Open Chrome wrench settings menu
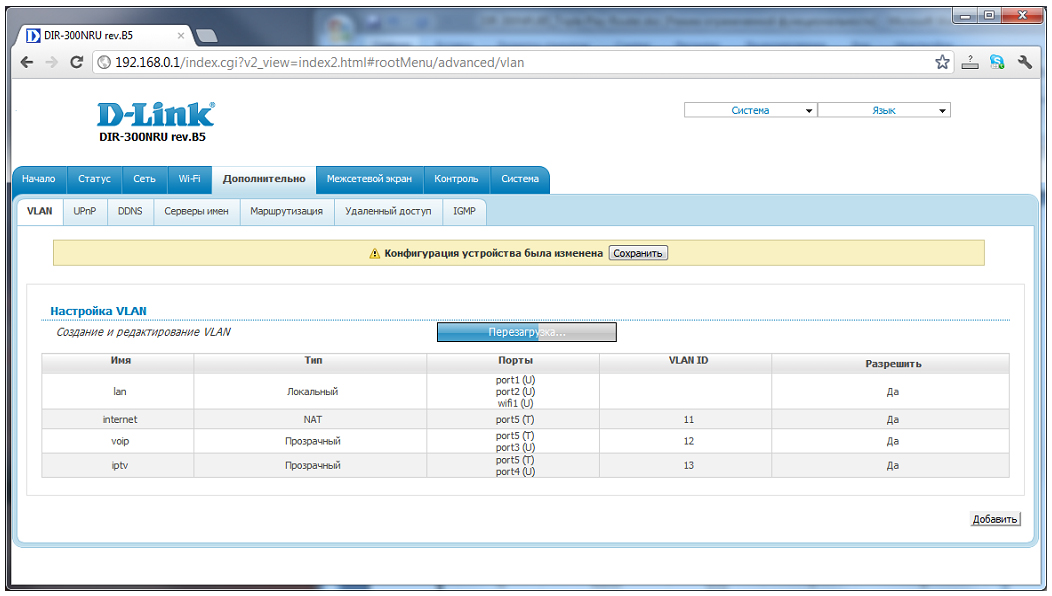 coord(1025,62)
